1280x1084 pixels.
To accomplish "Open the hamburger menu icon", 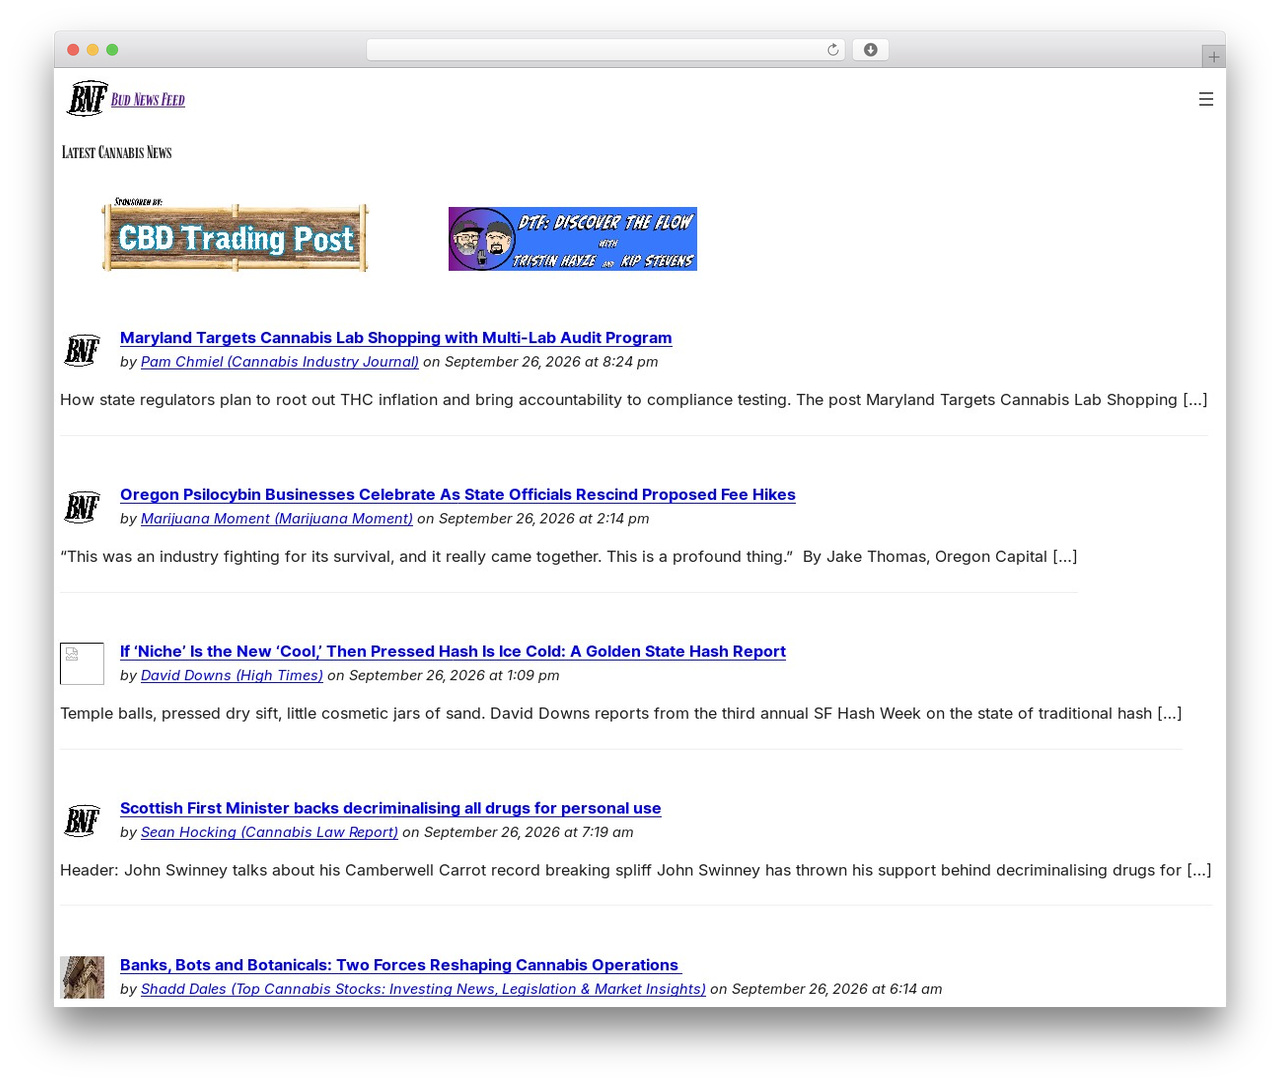I will point(1206,99).
